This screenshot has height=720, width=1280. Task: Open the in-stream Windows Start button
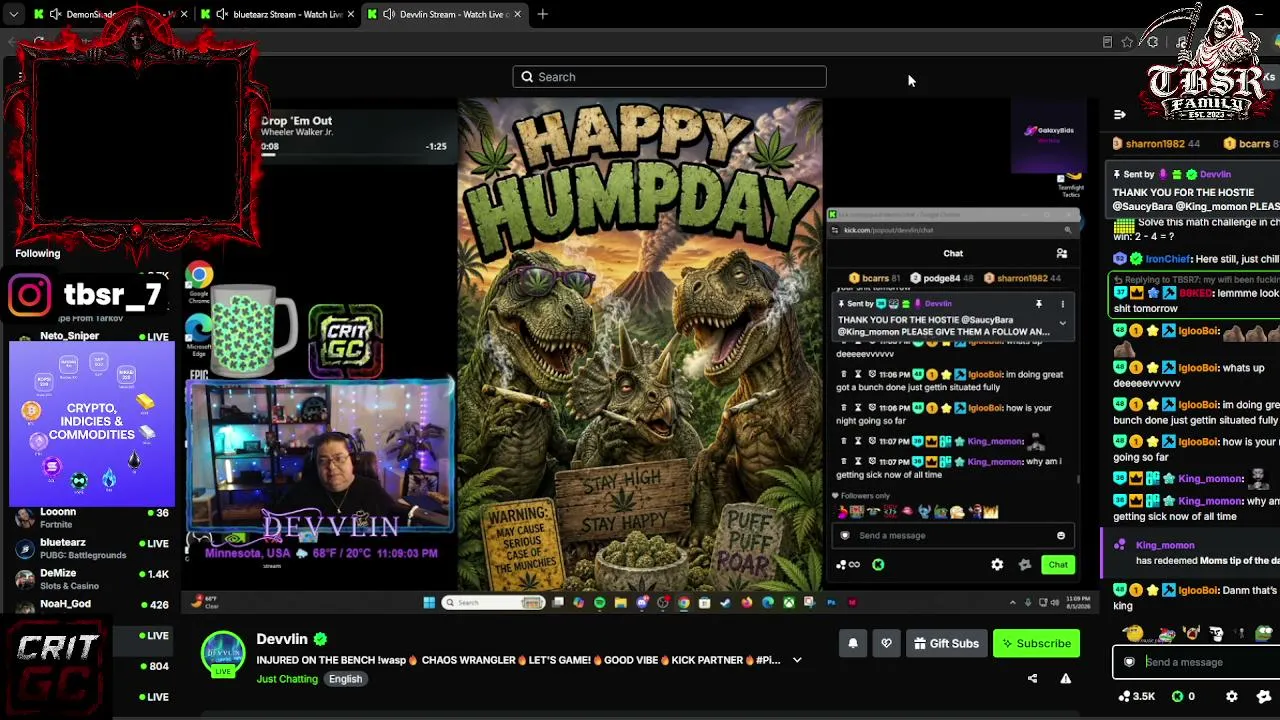point(429,603)
